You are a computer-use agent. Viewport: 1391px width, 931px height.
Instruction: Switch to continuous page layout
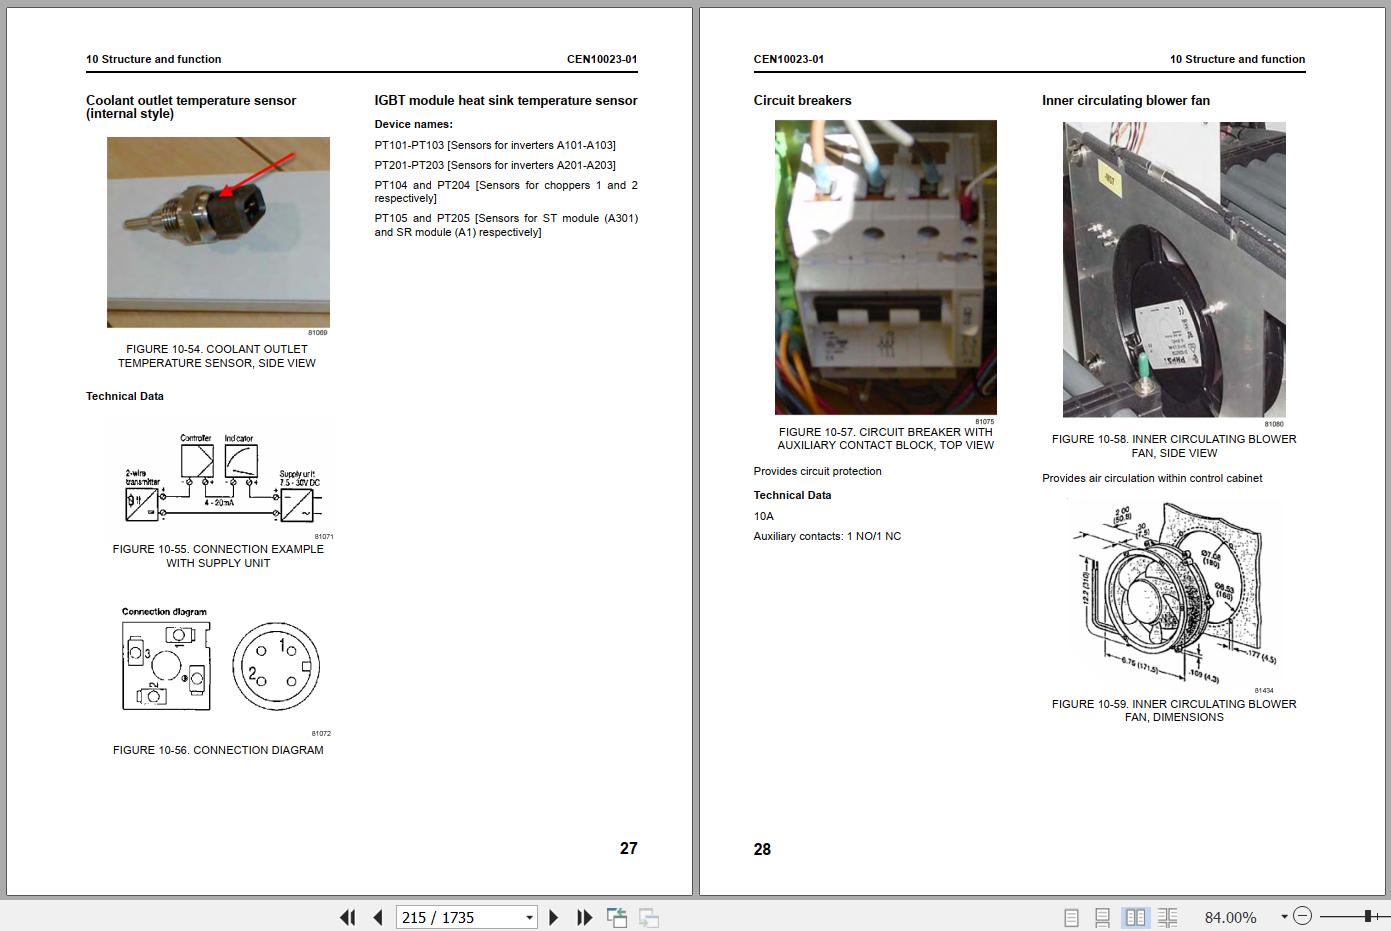tap(1103, 917)
